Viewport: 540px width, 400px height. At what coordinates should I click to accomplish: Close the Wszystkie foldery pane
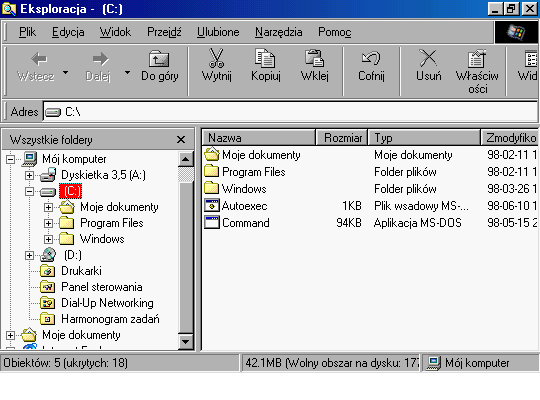[x=181, y=140]
